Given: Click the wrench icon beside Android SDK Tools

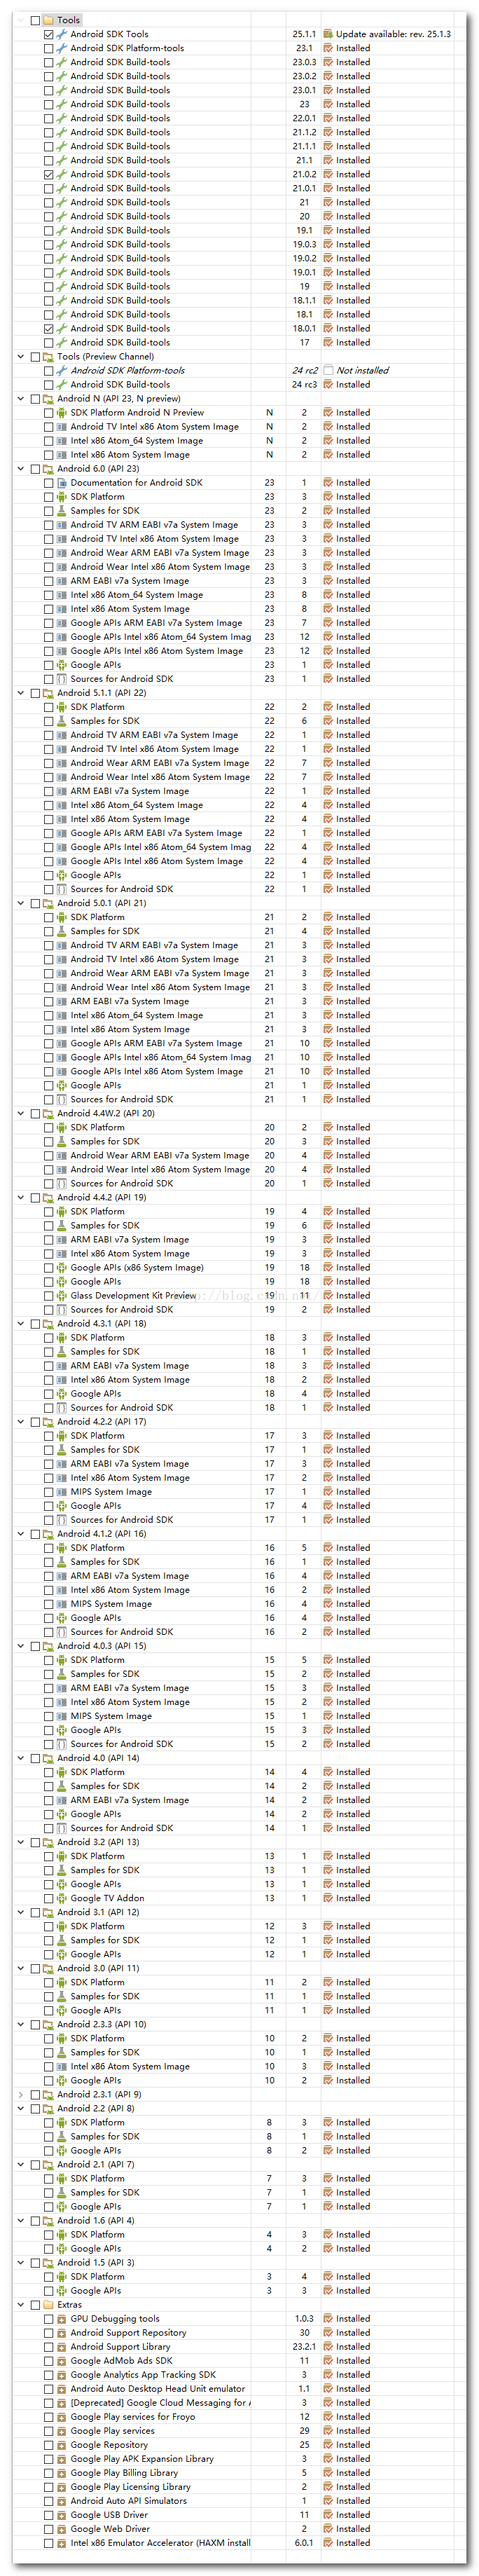Looking at the screenshot, I should pos(62,34).
